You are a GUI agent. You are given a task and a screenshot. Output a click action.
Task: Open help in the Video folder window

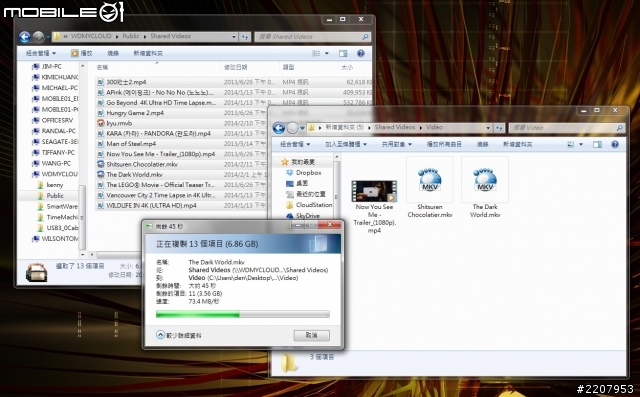click(x=615, y=144)
